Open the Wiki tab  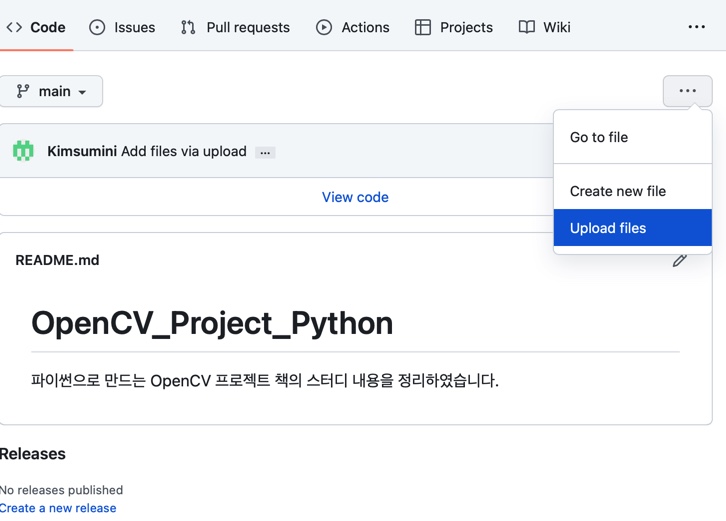click(544, 27)
